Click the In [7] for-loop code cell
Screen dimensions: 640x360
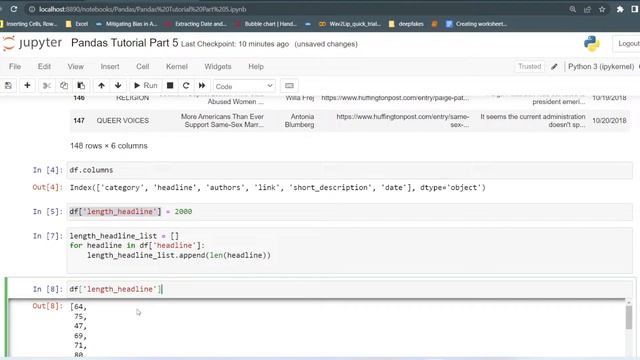(x=349, y=251)
